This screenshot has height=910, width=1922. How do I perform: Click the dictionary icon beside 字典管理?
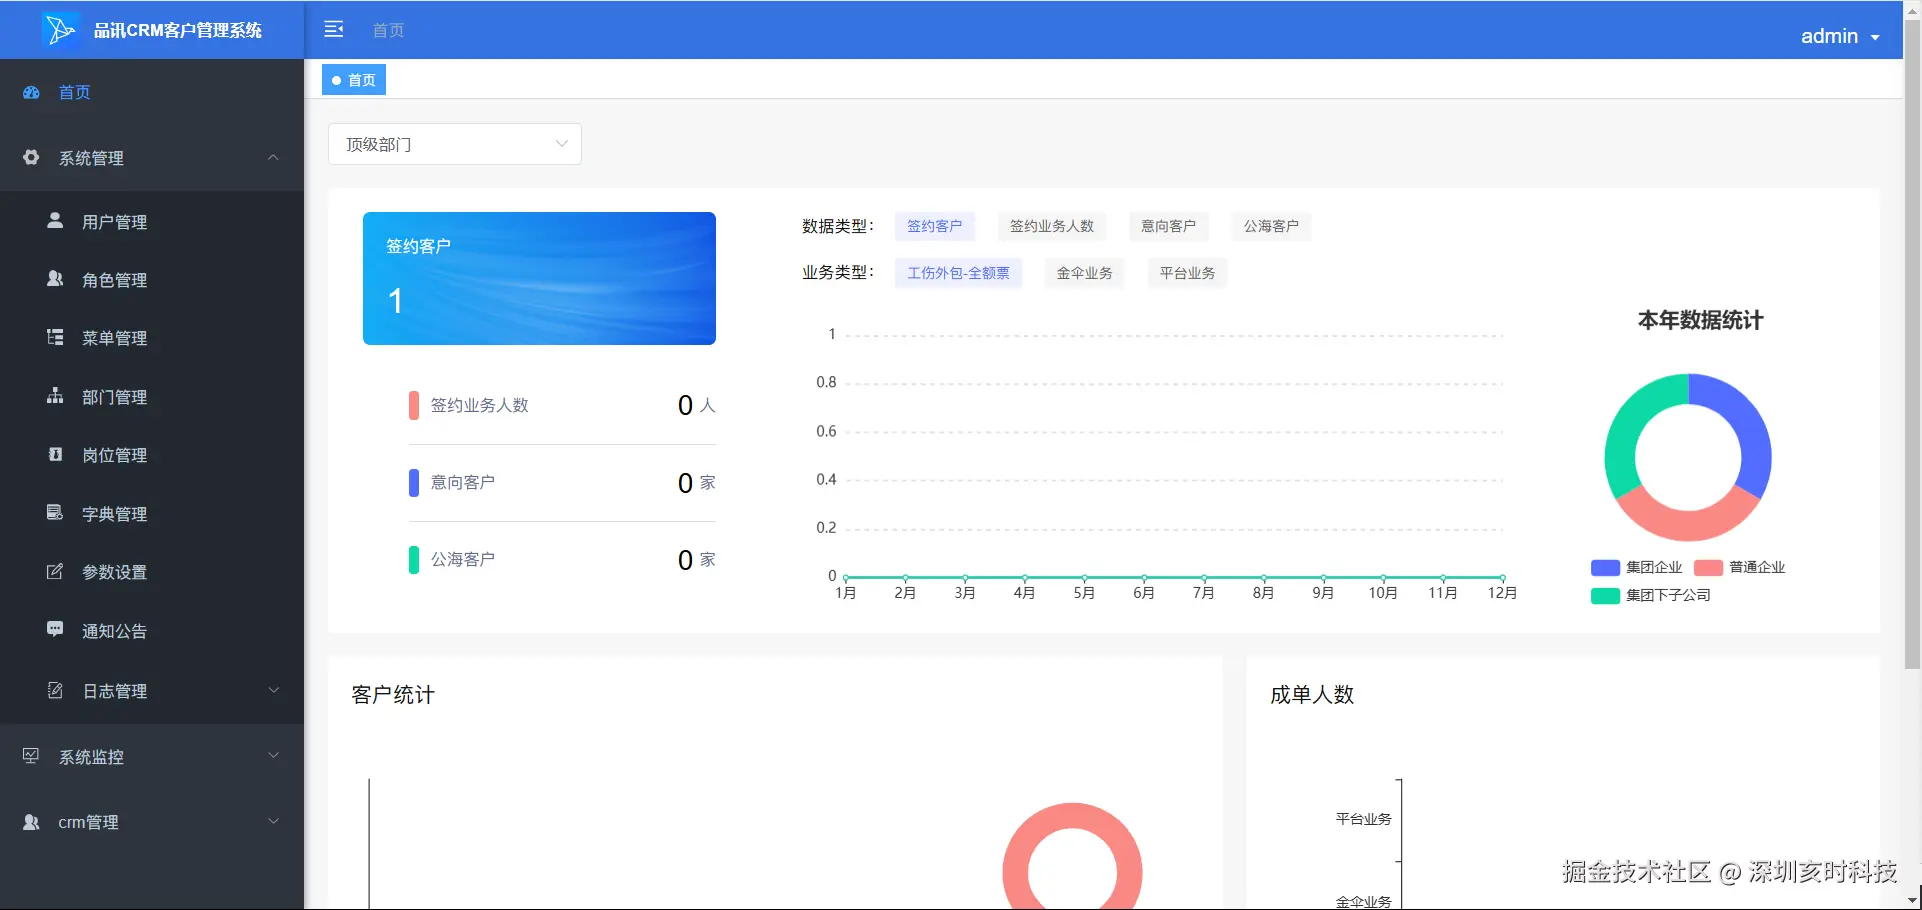pos(55,513)
